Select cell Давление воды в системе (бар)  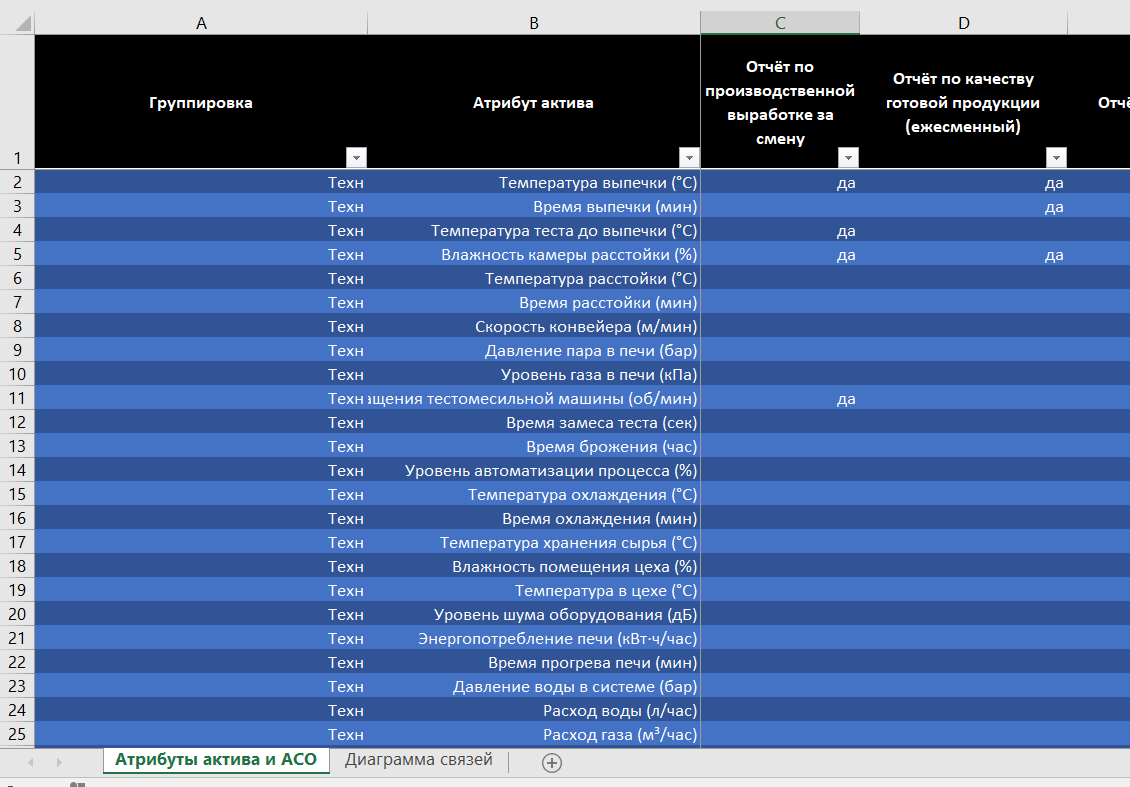coord(534,687)
